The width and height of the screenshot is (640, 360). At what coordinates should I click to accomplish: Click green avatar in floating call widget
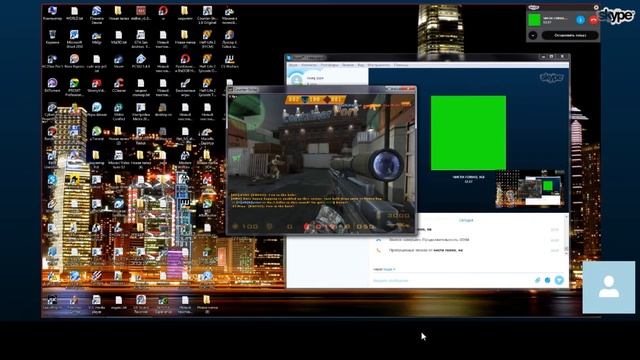(x=534, y=20)
